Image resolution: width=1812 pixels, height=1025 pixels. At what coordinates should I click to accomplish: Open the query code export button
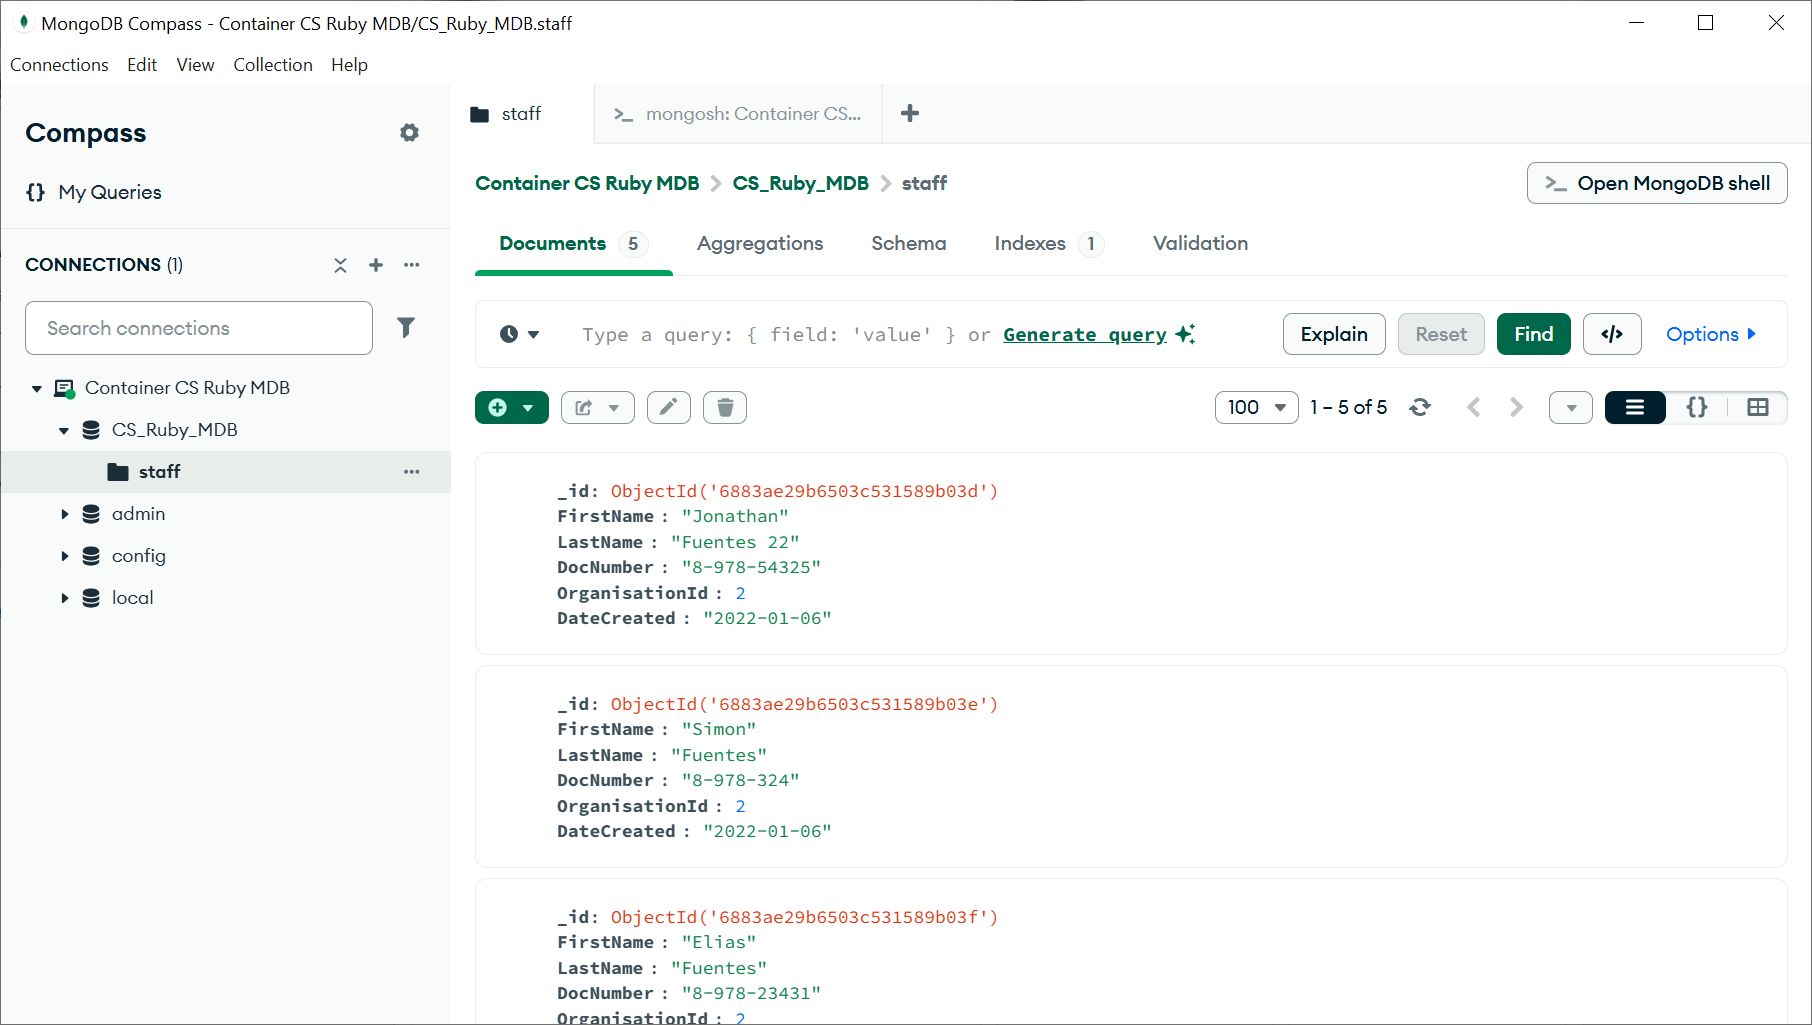(1612, 334)
